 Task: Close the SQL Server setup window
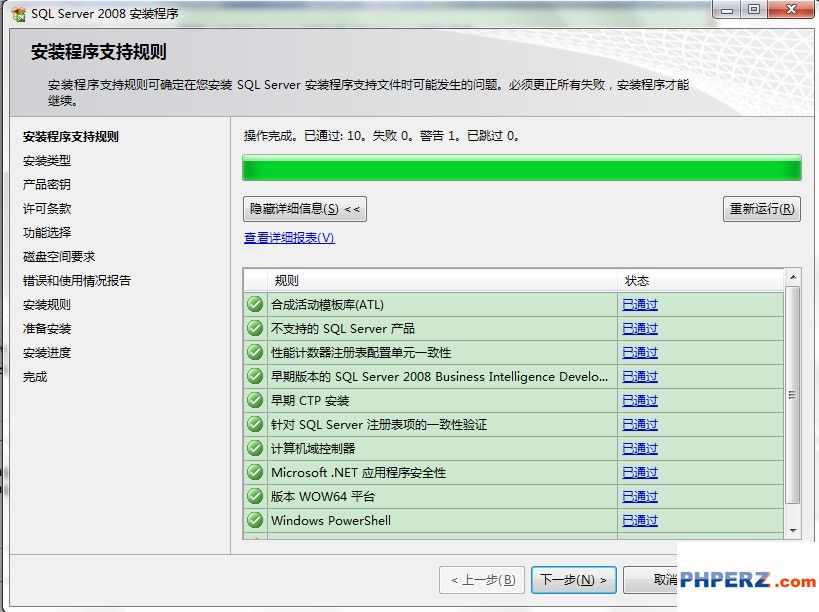791,10
